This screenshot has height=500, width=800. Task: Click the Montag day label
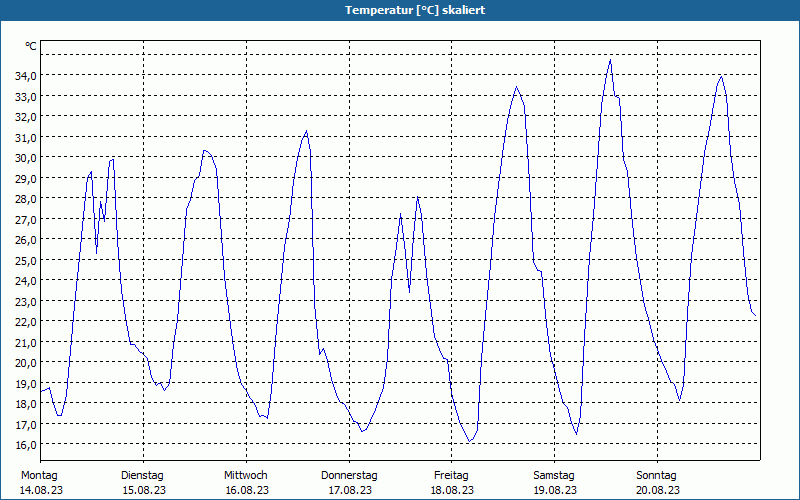click(39, 476)
